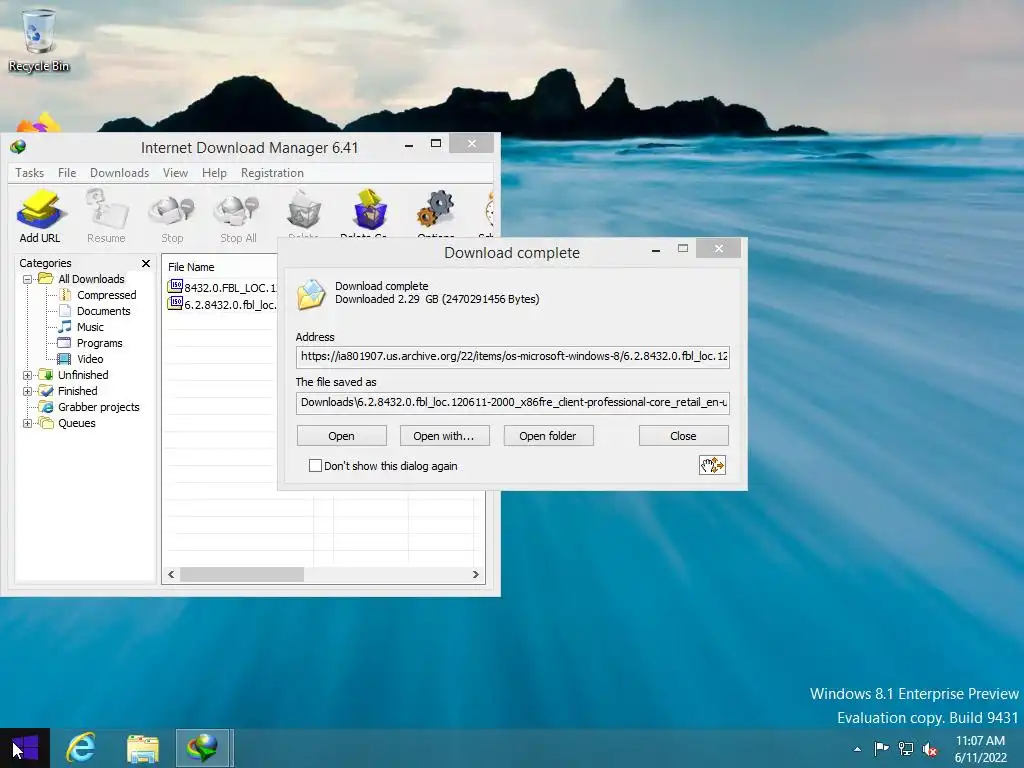Select the Documents category
1024x768 pixels.
click(103, 311)
